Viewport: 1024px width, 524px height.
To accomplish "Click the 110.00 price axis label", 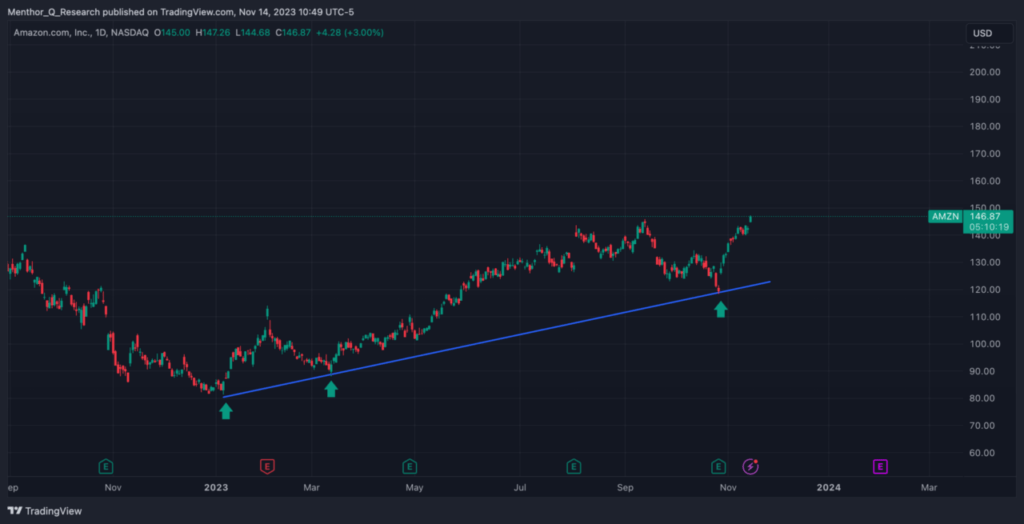I will pyautogui.click(x=984, y=317).
